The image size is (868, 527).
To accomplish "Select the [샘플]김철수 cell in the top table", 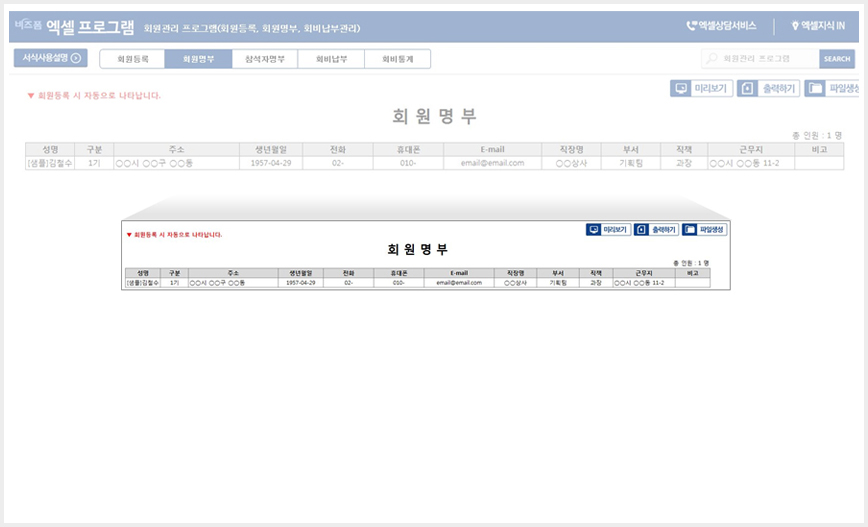I will 50,163.
